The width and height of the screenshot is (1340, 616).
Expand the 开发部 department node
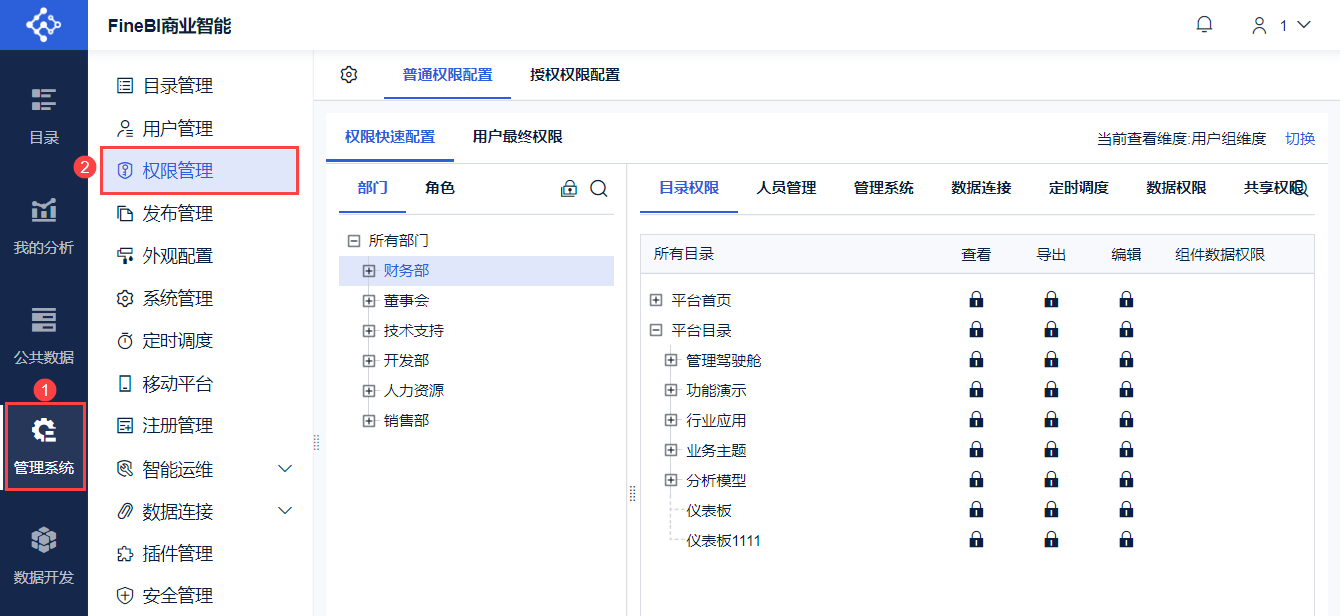tap(369, 361)
